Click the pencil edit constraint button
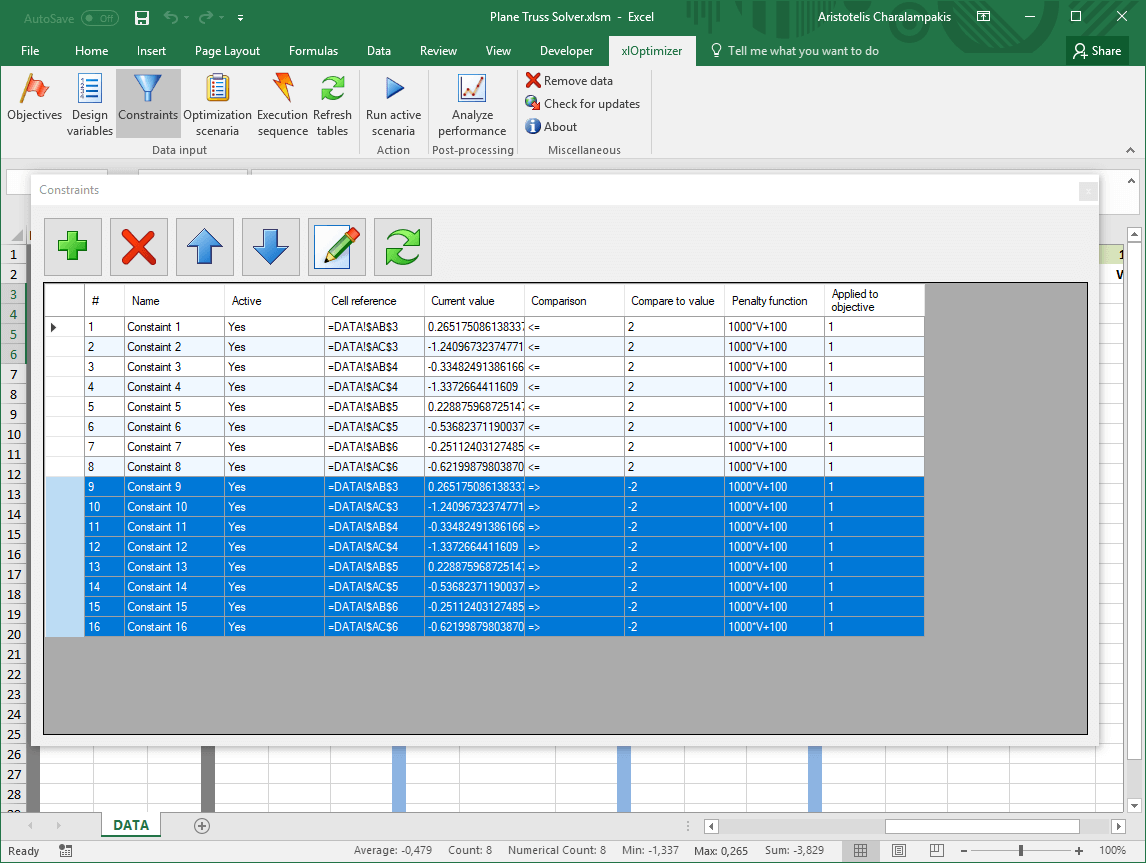 pyautogui.click(x=336, y=247)
